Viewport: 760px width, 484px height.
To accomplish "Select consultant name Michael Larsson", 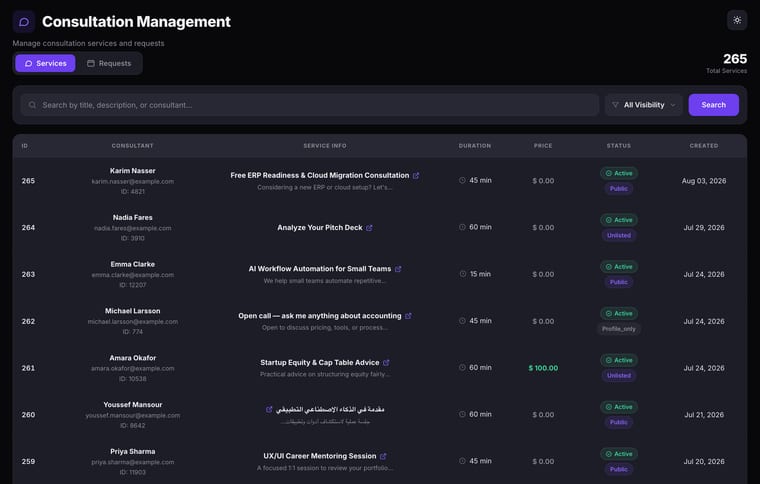I will coord(133,311).
